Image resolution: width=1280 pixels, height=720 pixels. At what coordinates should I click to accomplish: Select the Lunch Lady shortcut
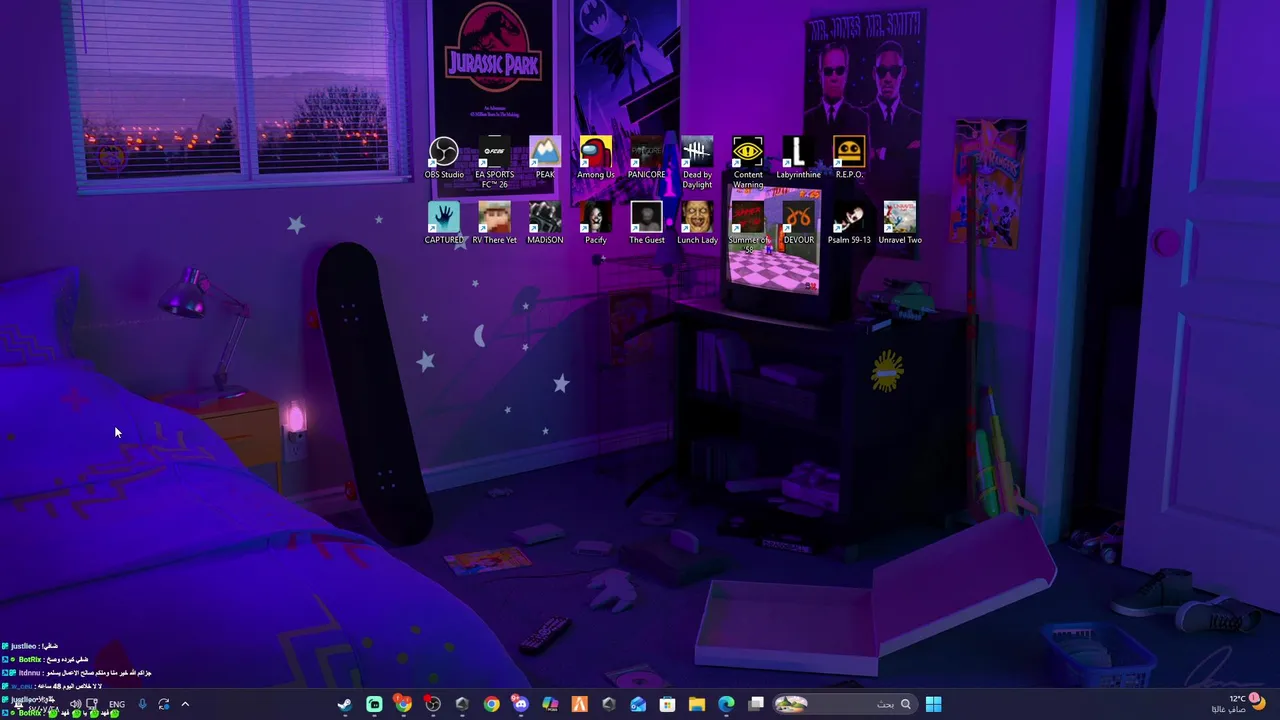697,224
